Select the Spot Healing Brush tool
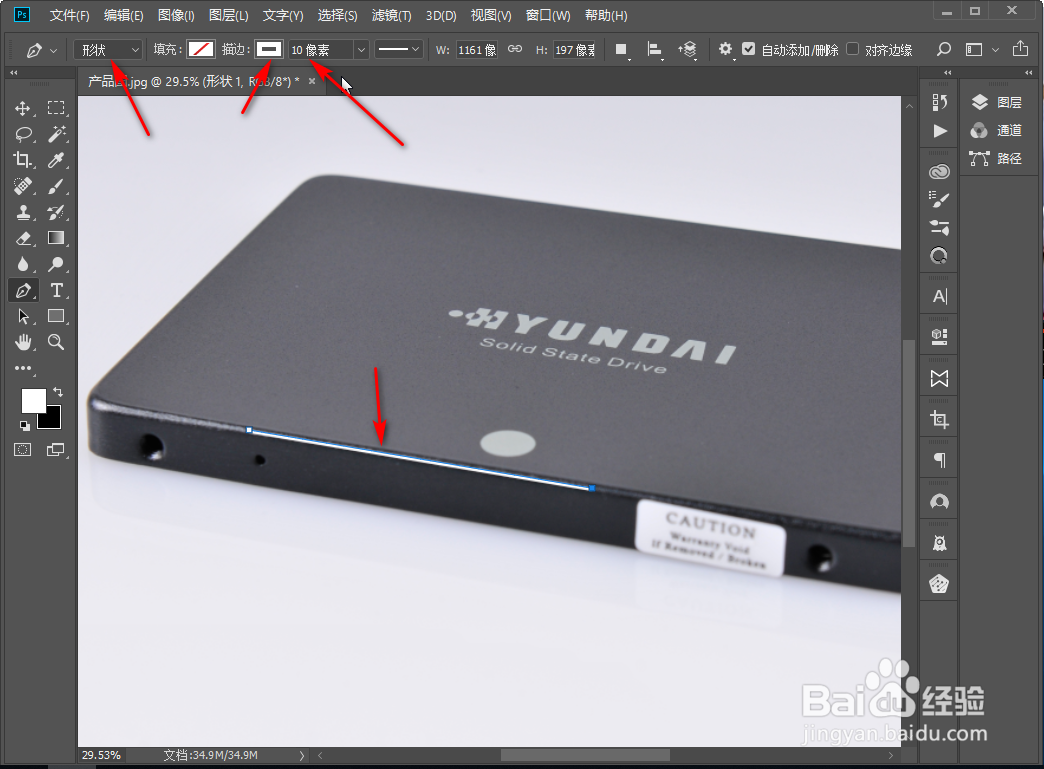This screenshot has height=769, width=1044. click(x=23, y=186)
